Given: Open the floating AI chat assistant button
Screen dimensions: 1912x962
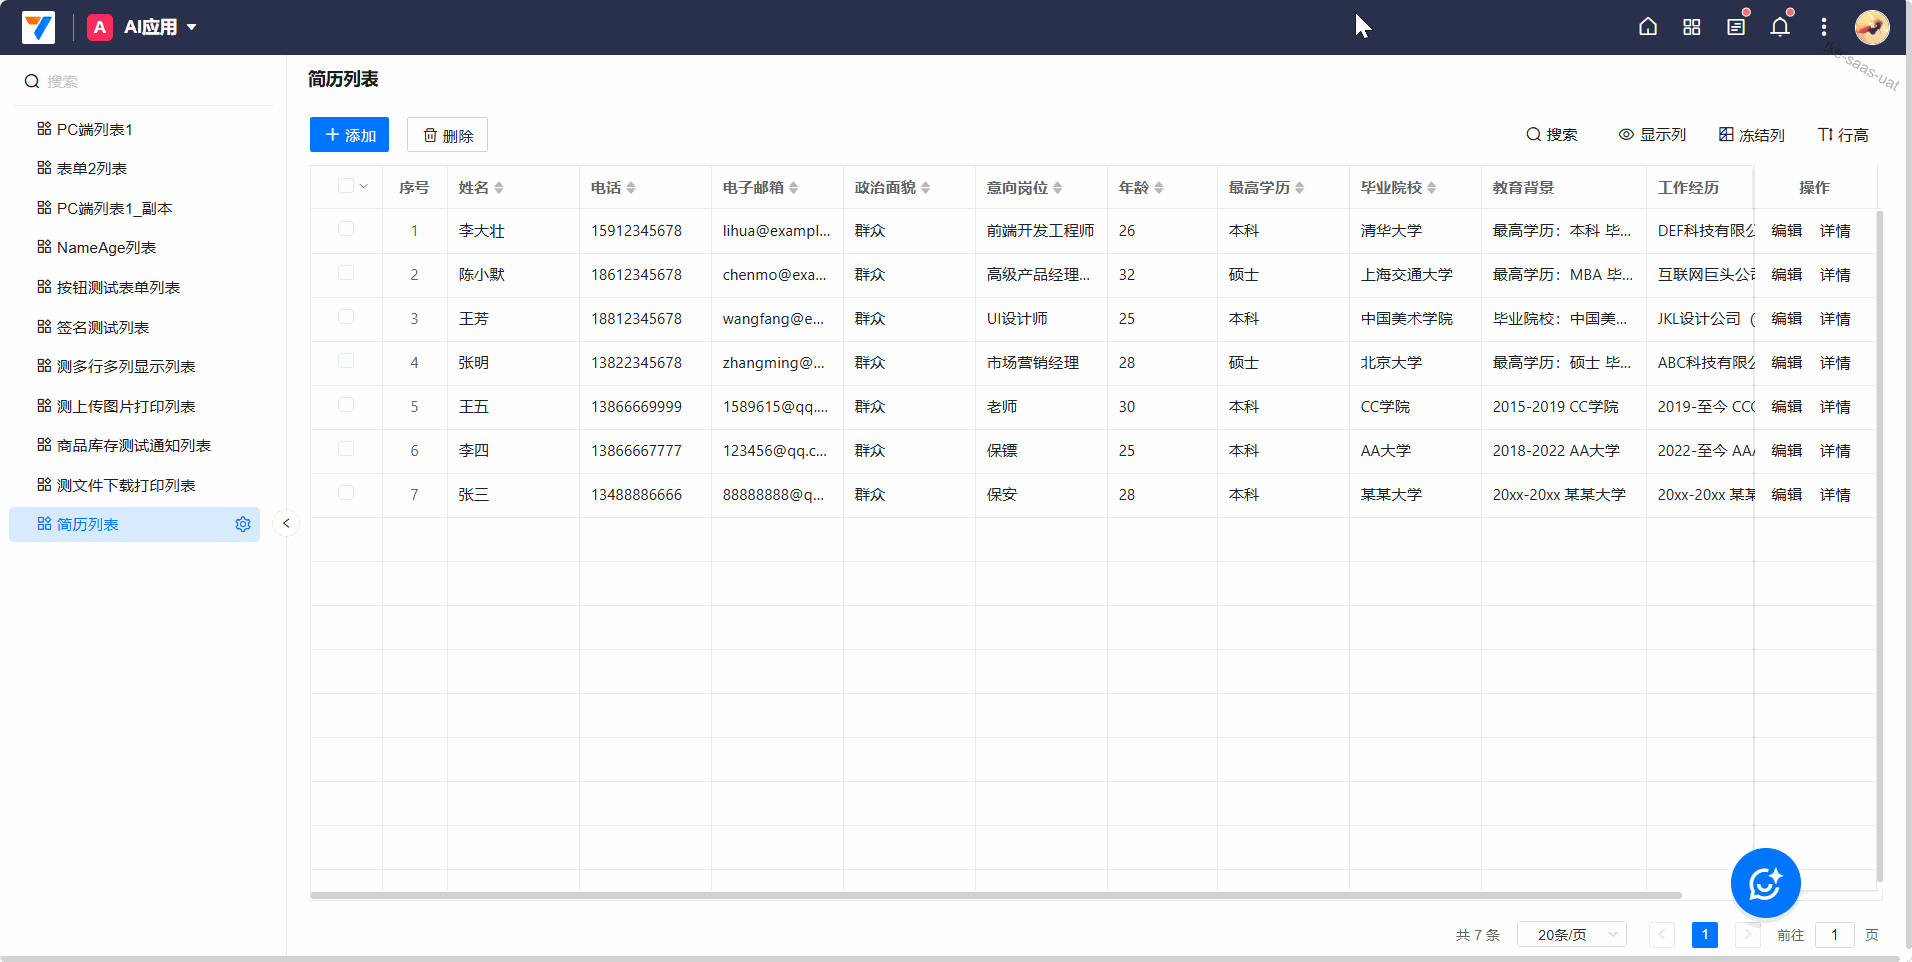Looking at the screenshot, I should tap(1765, 883).
